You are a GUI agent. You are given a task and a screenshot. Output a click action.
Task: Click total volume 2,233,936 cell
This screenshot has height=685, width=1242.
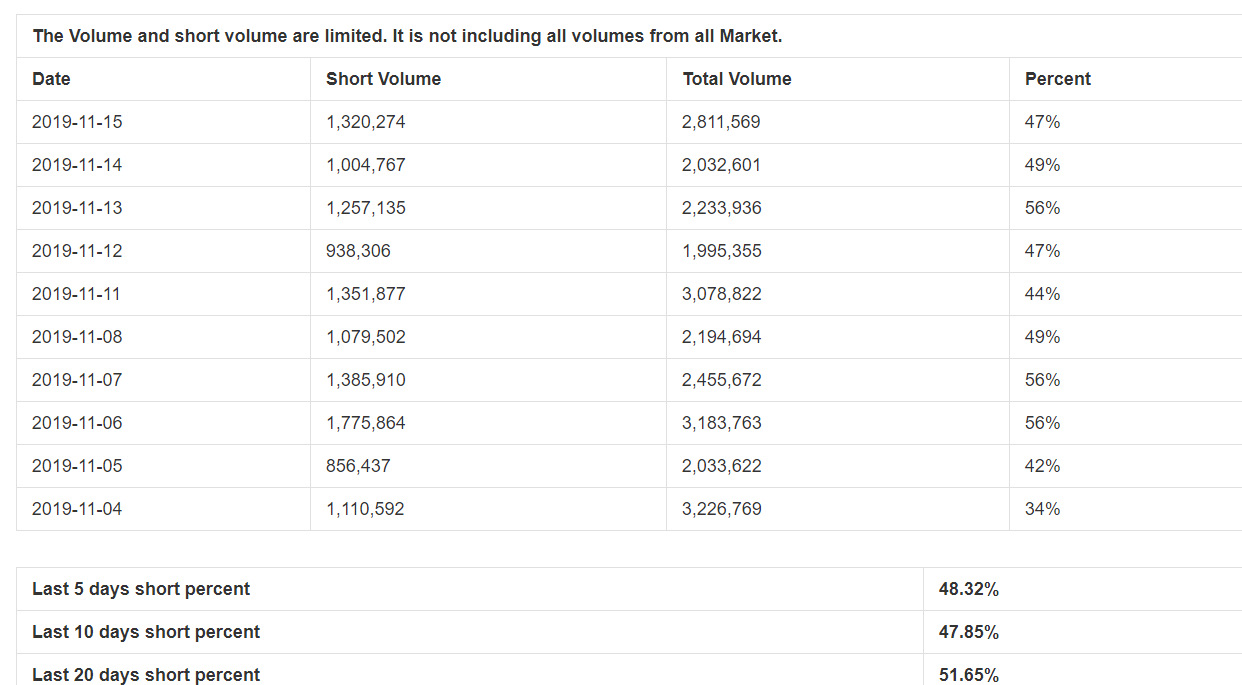point(722,208)
